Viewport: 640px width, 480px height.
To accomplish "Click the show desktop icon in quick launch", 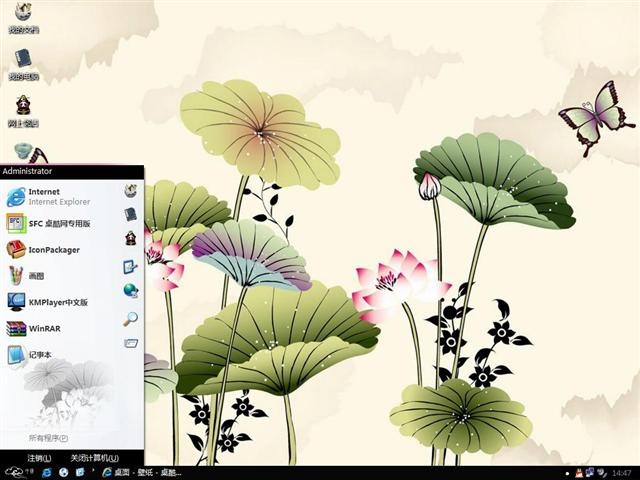I will [80, 472].
